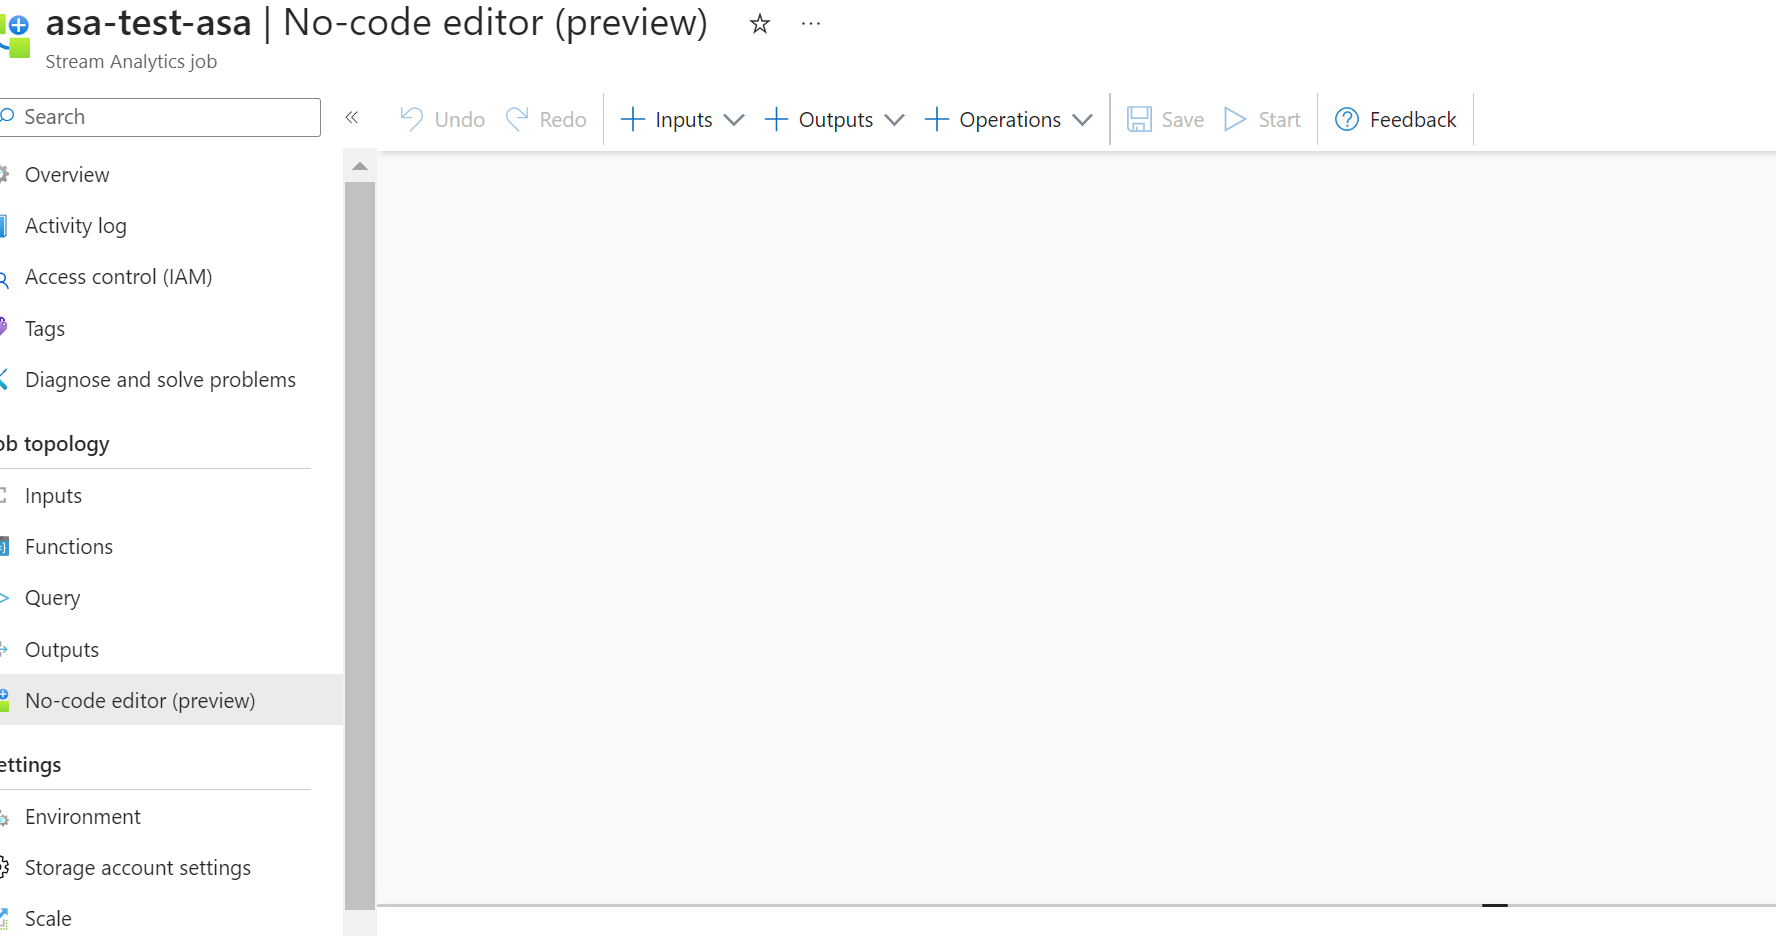Click the Feedback text label
The image size is (1776, 936).
click(x=1413, y=120)
